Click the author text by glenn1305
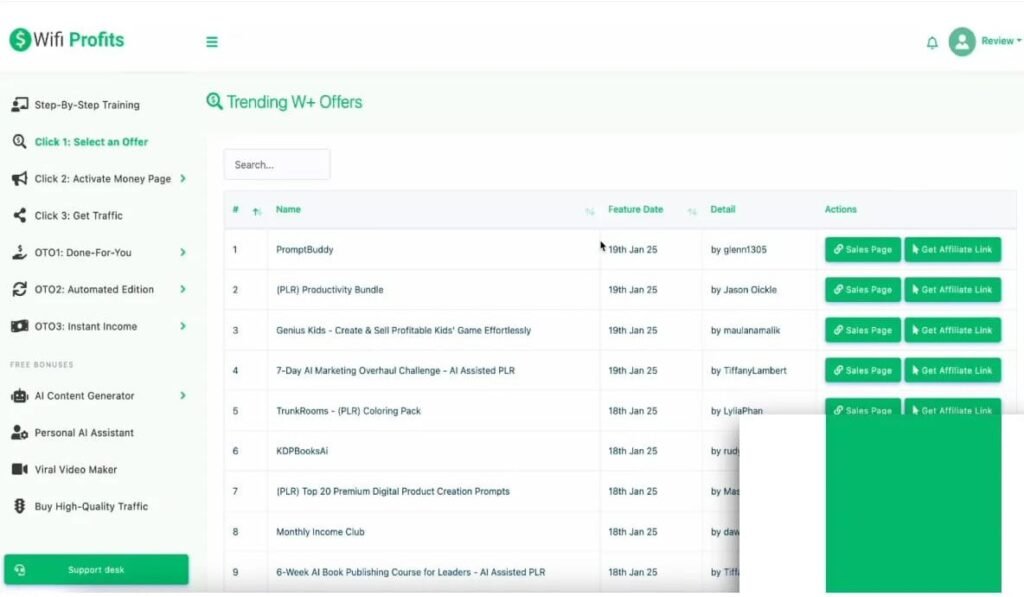 (x=739, y=250)
